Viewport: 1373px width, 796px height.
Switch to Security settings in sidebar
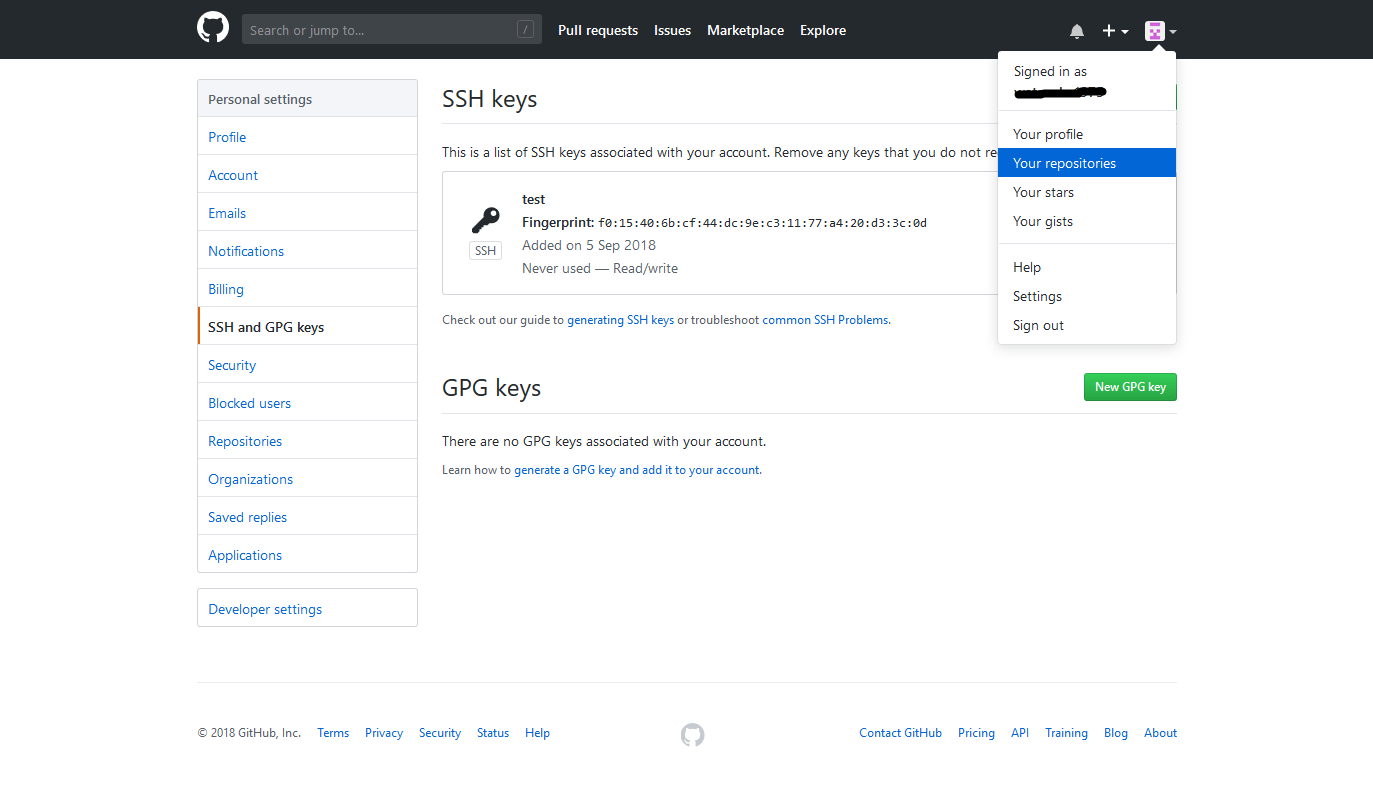[x=232, y=365]
